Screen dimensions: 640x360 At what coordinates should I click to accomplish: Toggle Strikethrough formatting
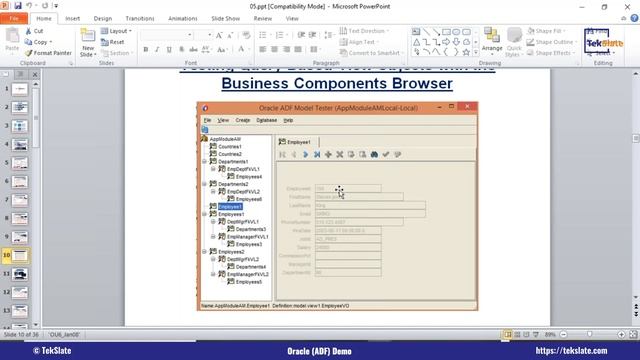click(x=193, y=49)
